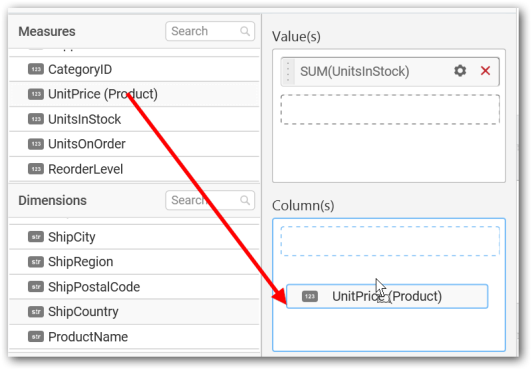Select ShipRegion dimension

pyautogui.click(x=134, y=262)
